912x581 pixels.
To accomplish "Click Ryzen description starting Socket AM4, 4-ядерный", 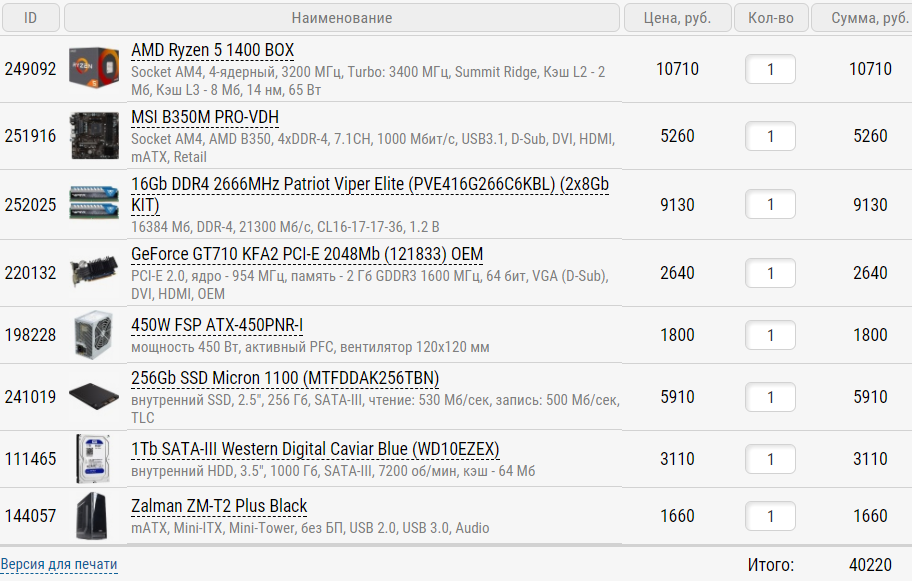I will click(368, 81).
